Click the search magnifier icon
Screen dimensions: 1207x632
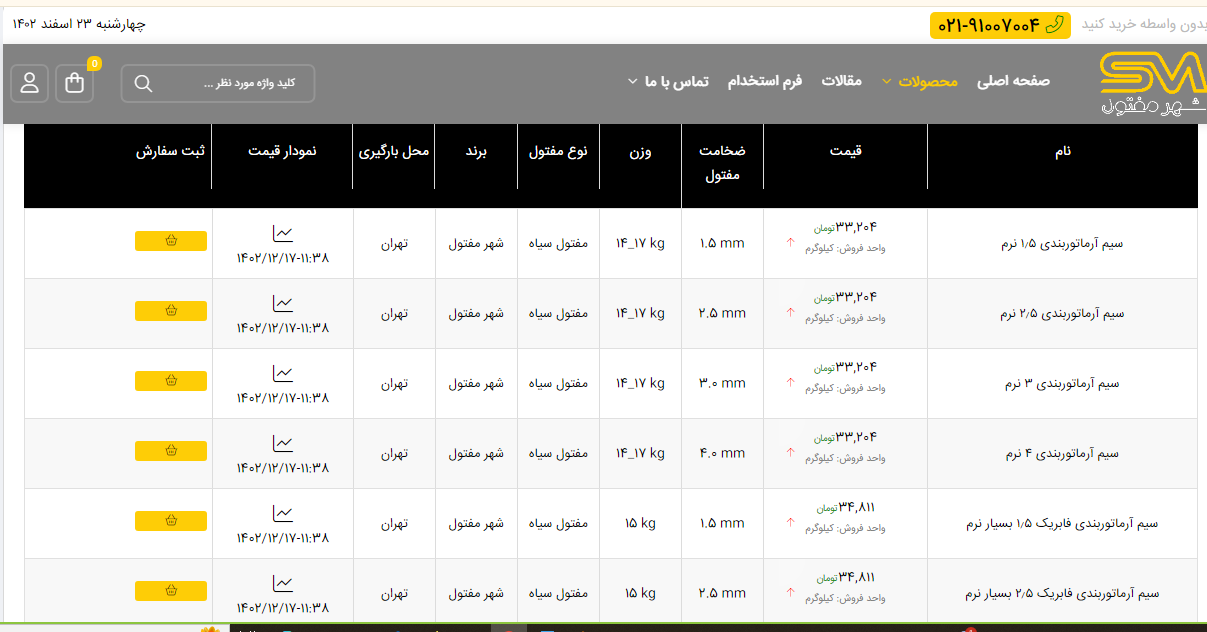143,83
